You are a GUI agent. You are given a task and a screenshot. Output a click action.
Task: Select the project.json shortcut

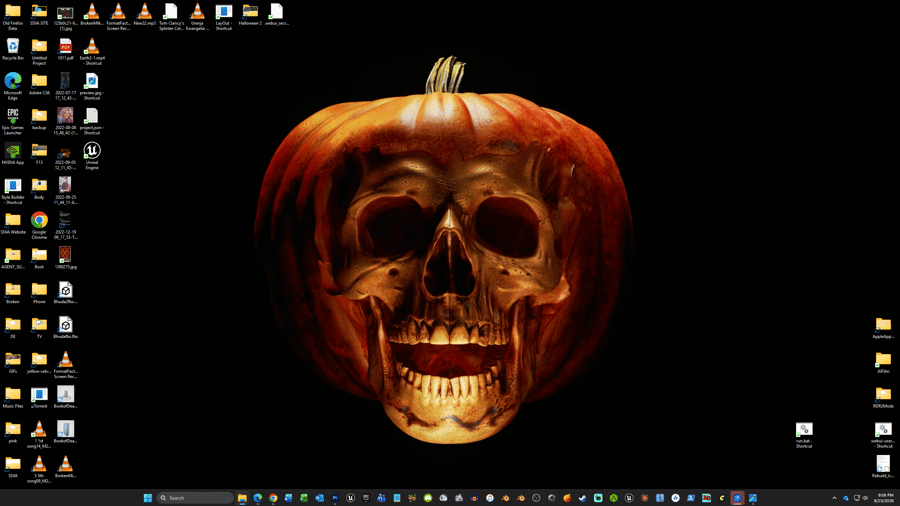pos(92,121)
